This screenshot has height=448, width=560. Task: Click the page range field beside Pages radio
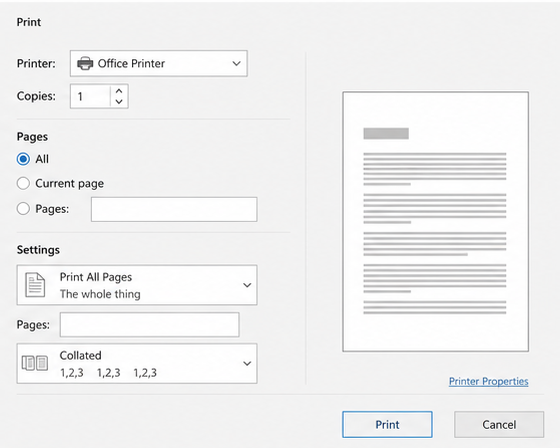point(174,209)
